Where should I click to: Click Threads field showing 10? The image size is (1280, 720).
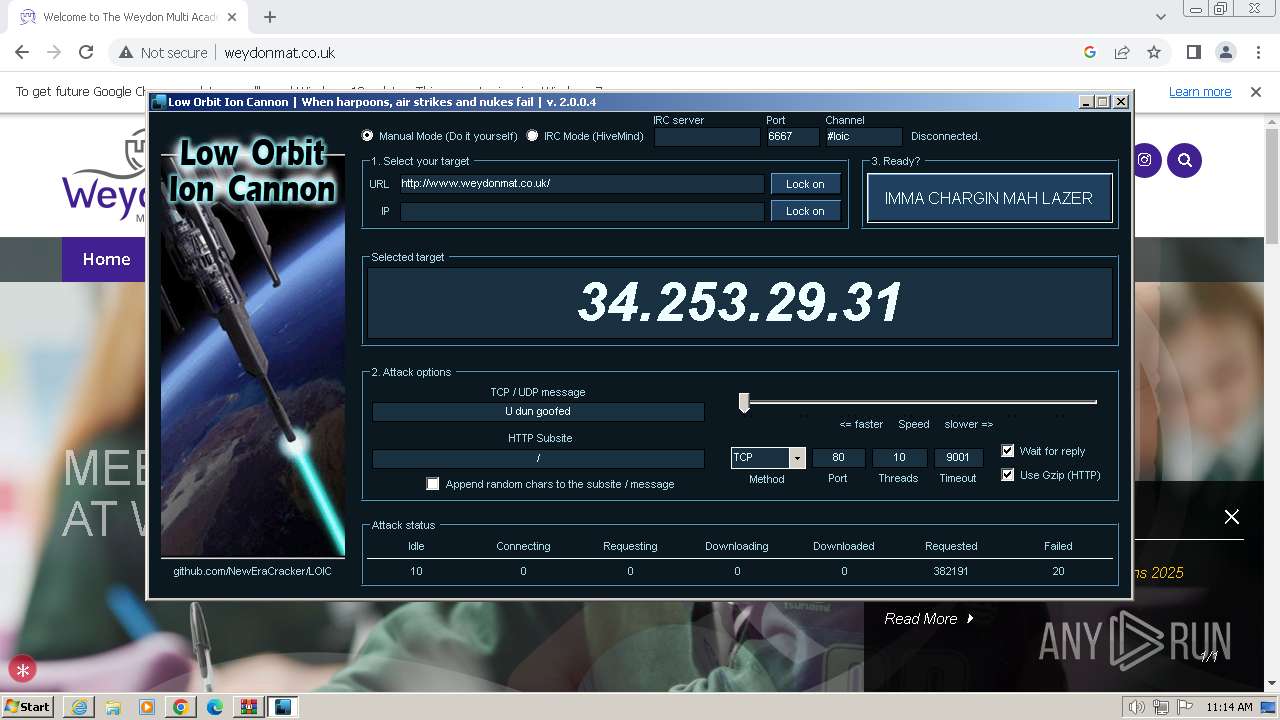tap(899, 457)
